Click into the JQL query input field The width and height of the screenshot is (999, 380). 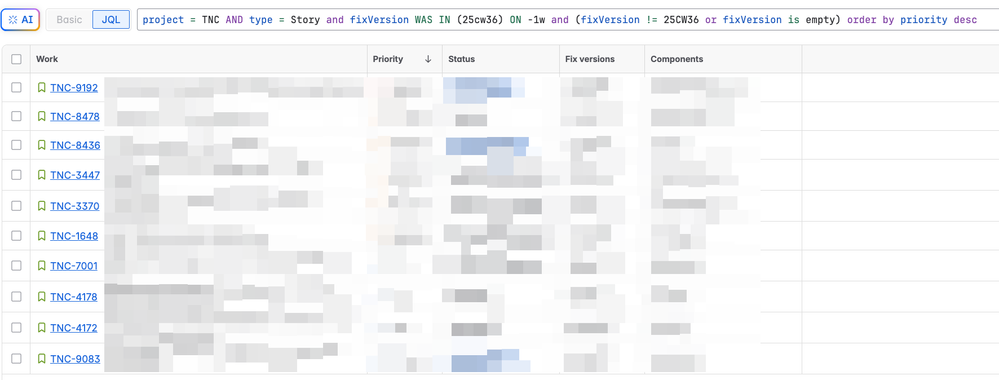coord(567,20)
